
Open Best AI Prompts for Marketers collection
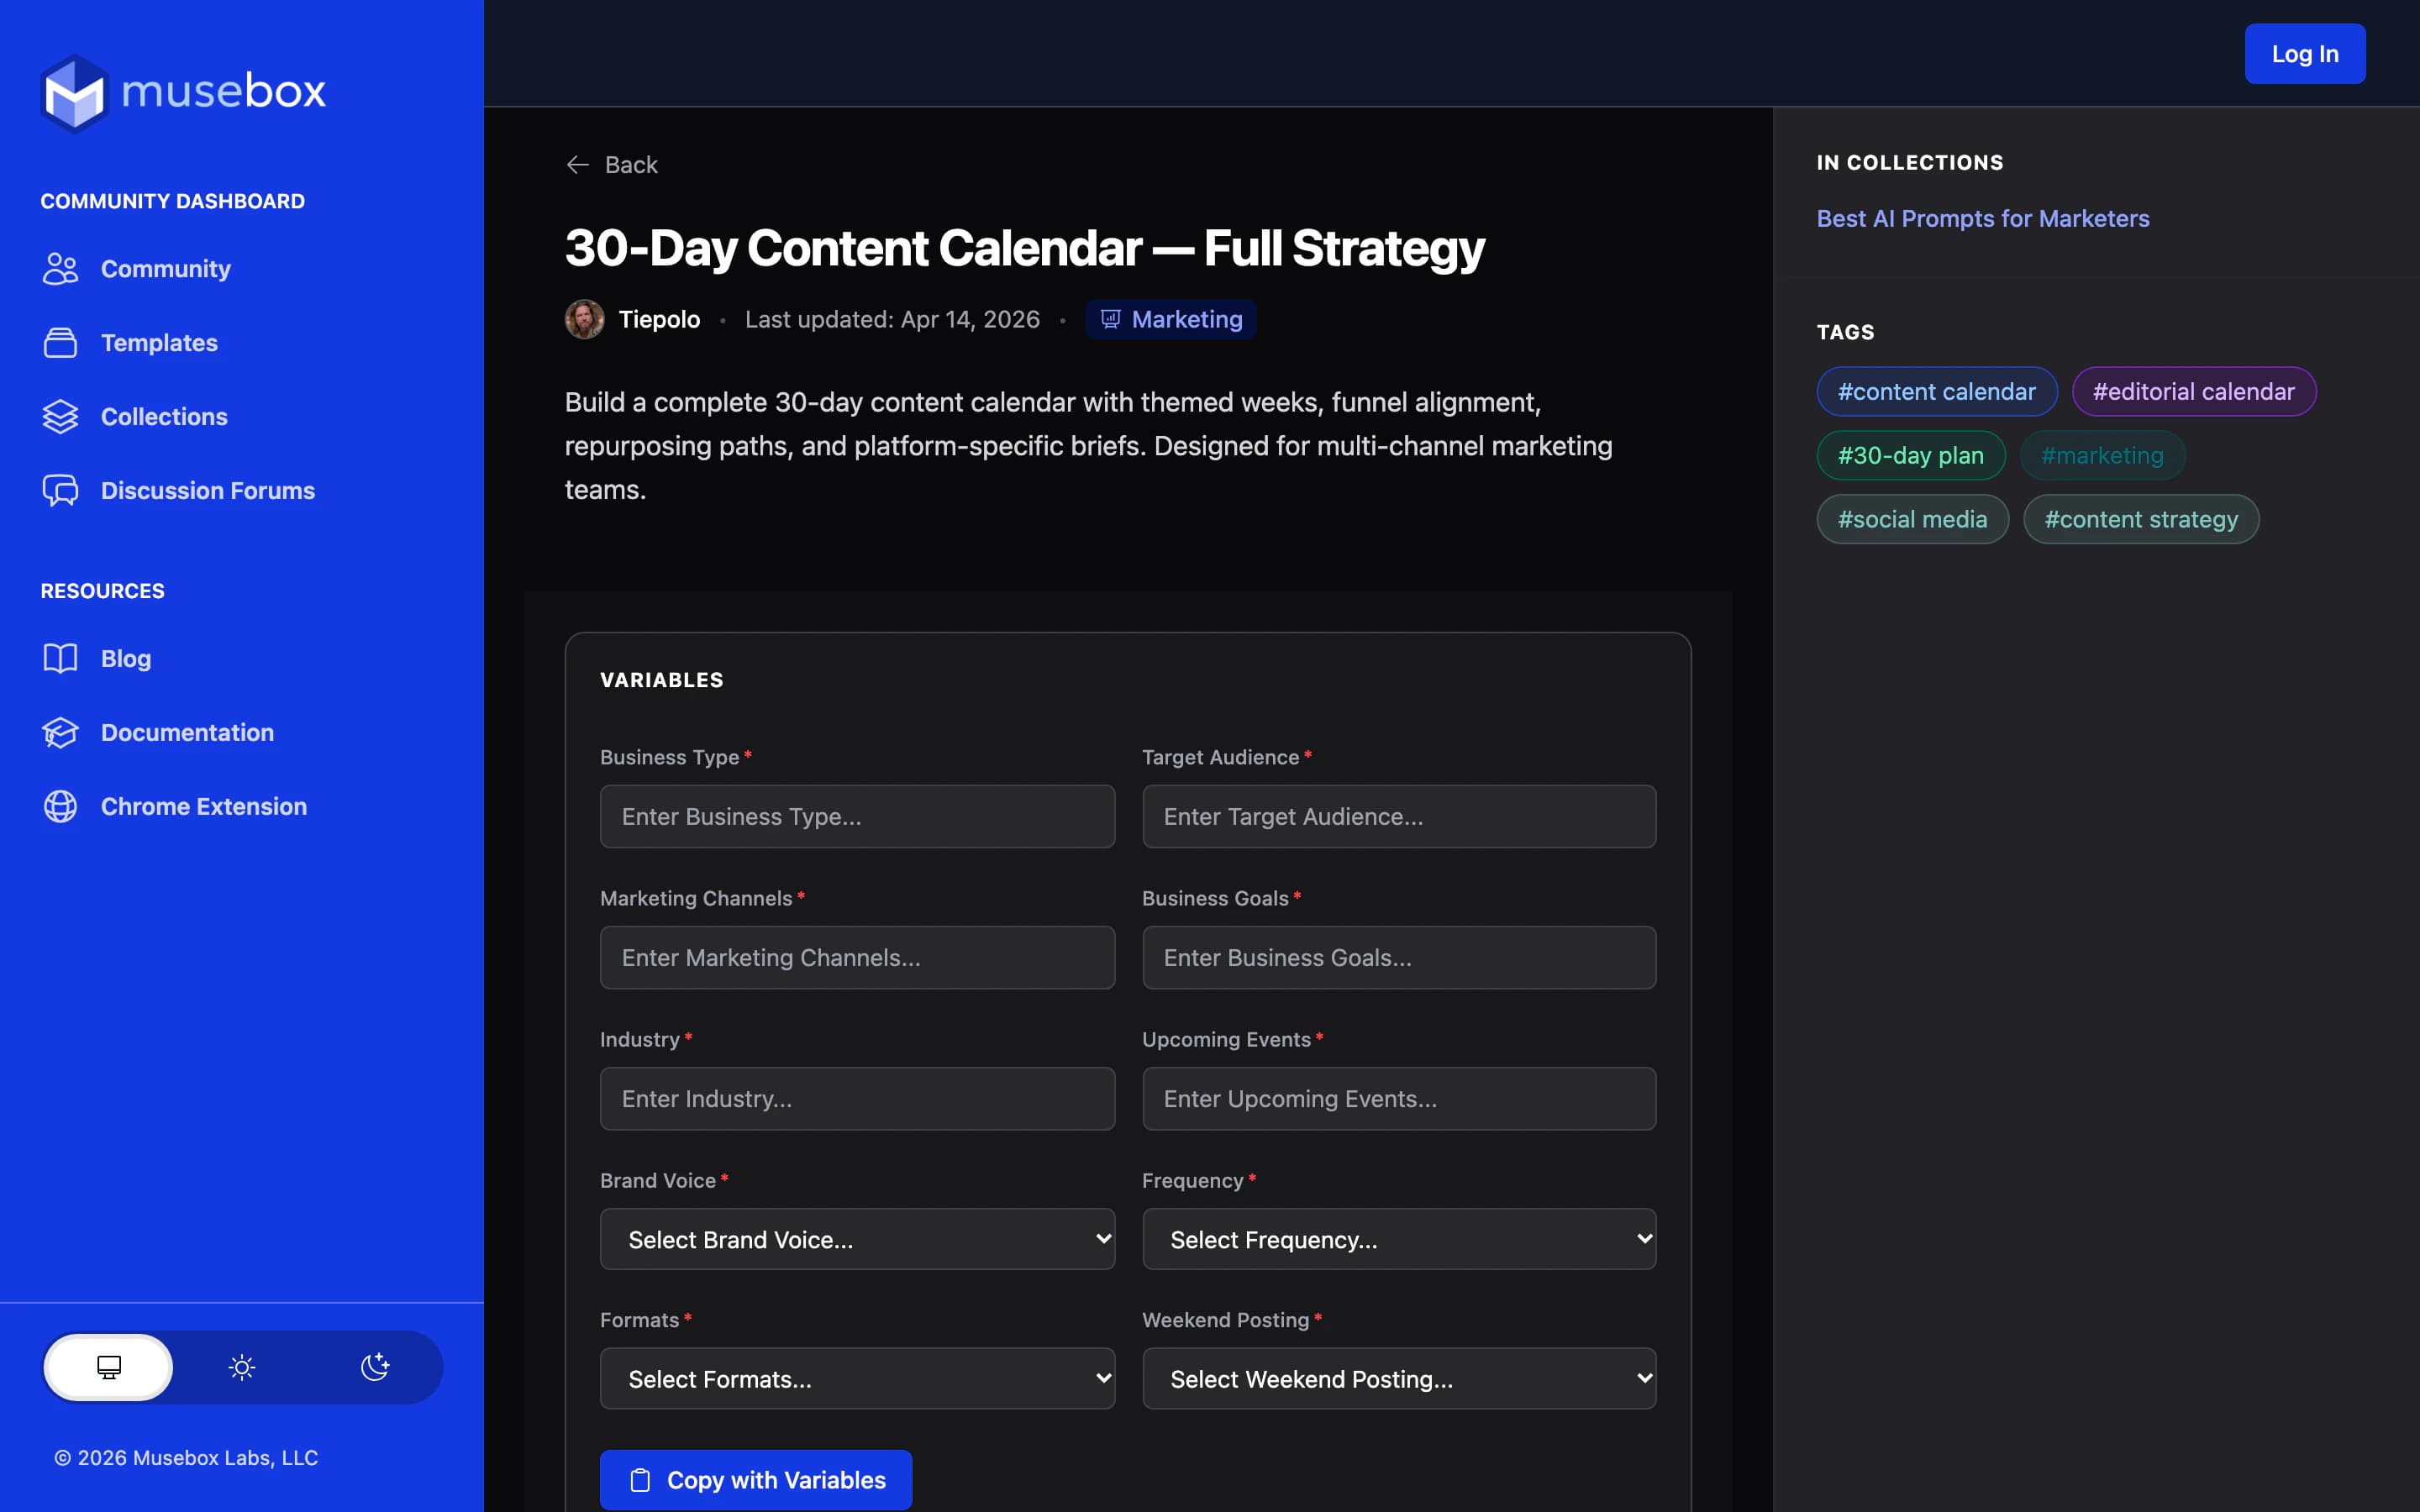pyautogui.click(x=1982, y=219)
